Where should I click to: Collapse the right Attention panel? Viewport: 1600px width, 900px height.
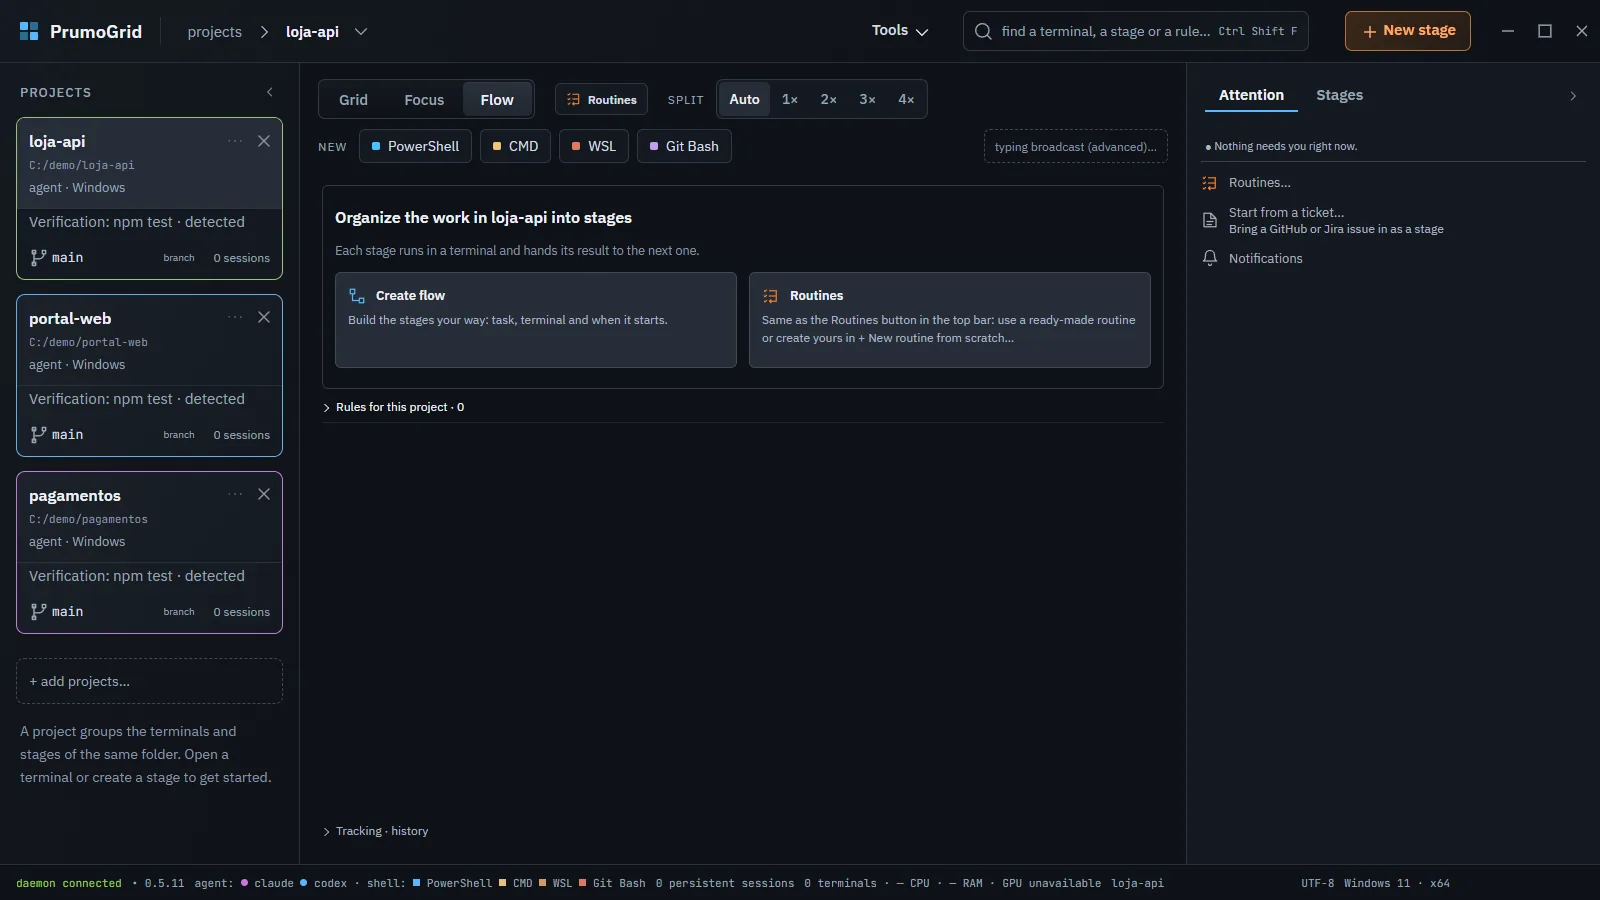(x=1573, y=96)
